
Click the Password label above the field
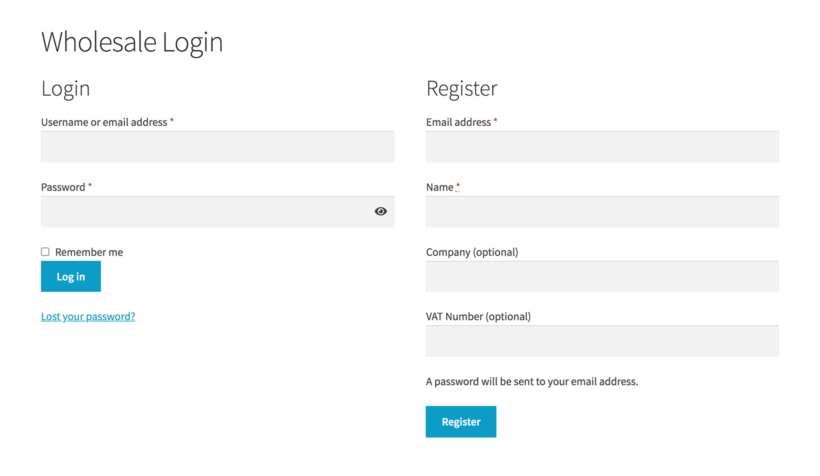pos(63,187)
